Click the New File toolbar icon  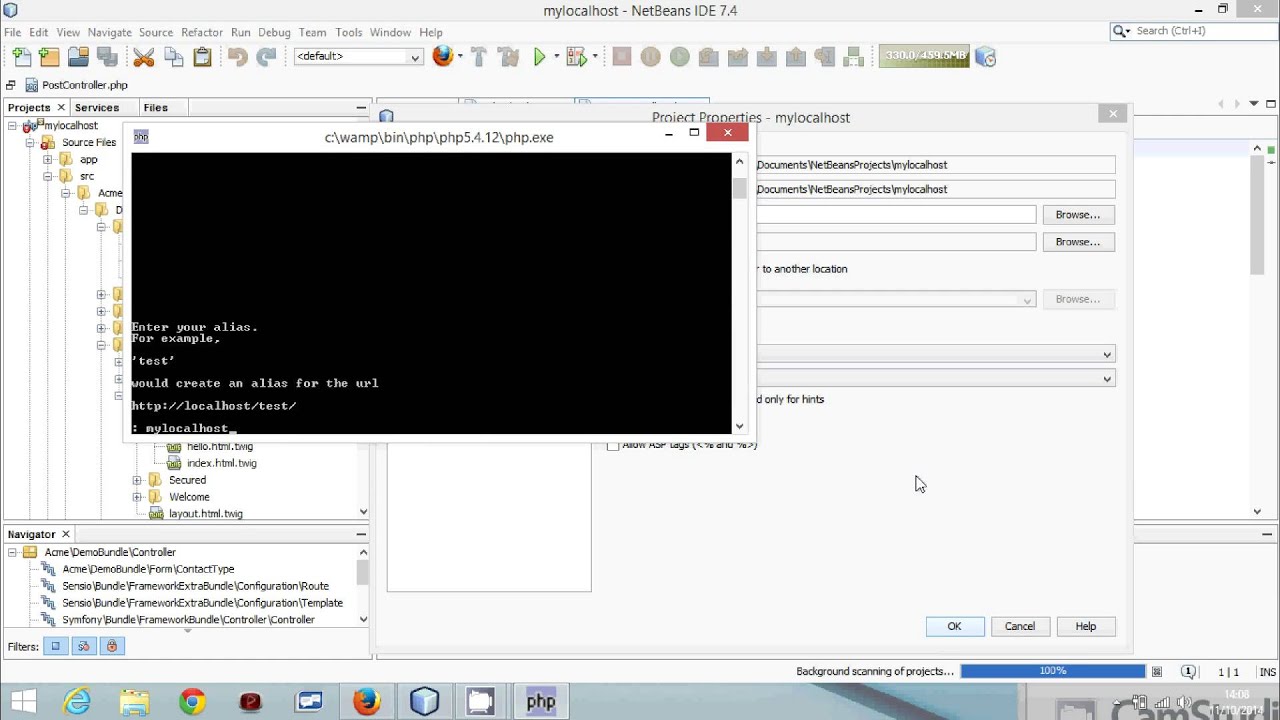click(x=21, y=57)
